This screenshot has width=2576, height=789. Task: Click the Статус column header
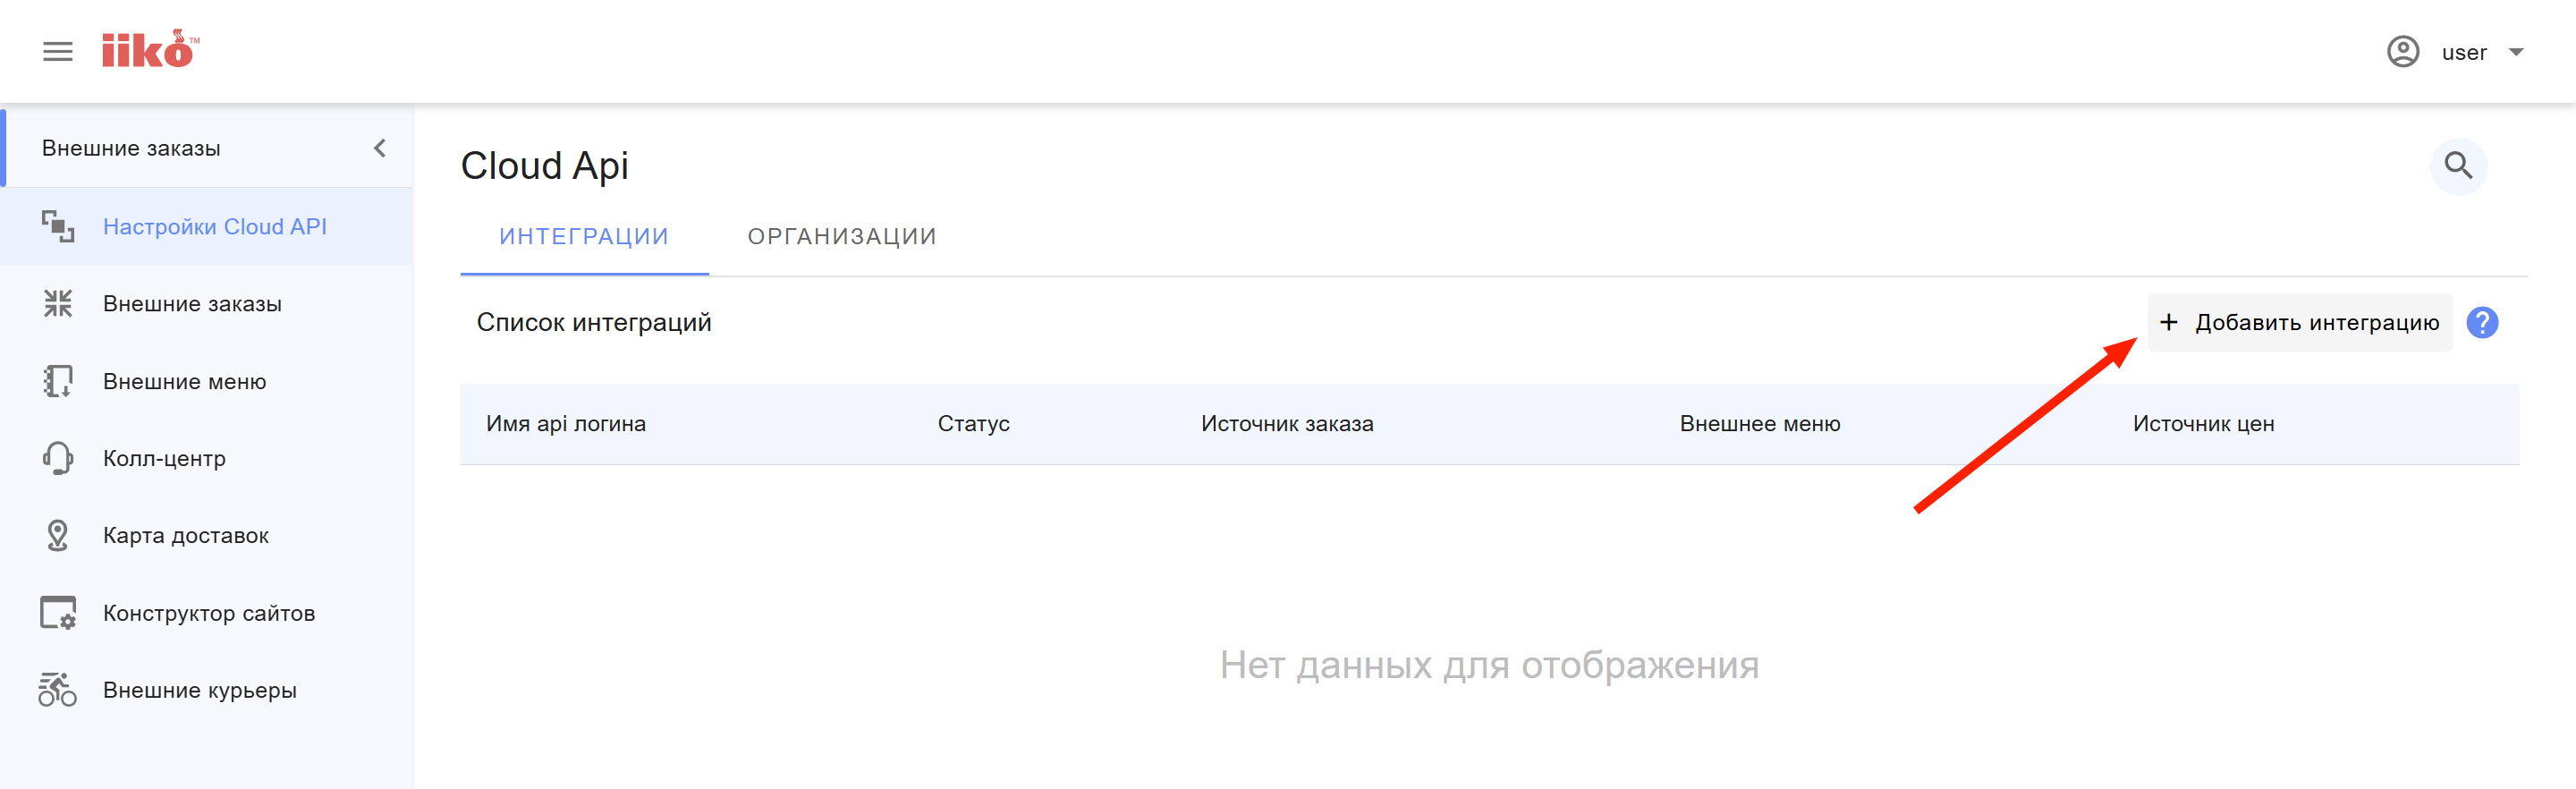(x=973, y=424)
